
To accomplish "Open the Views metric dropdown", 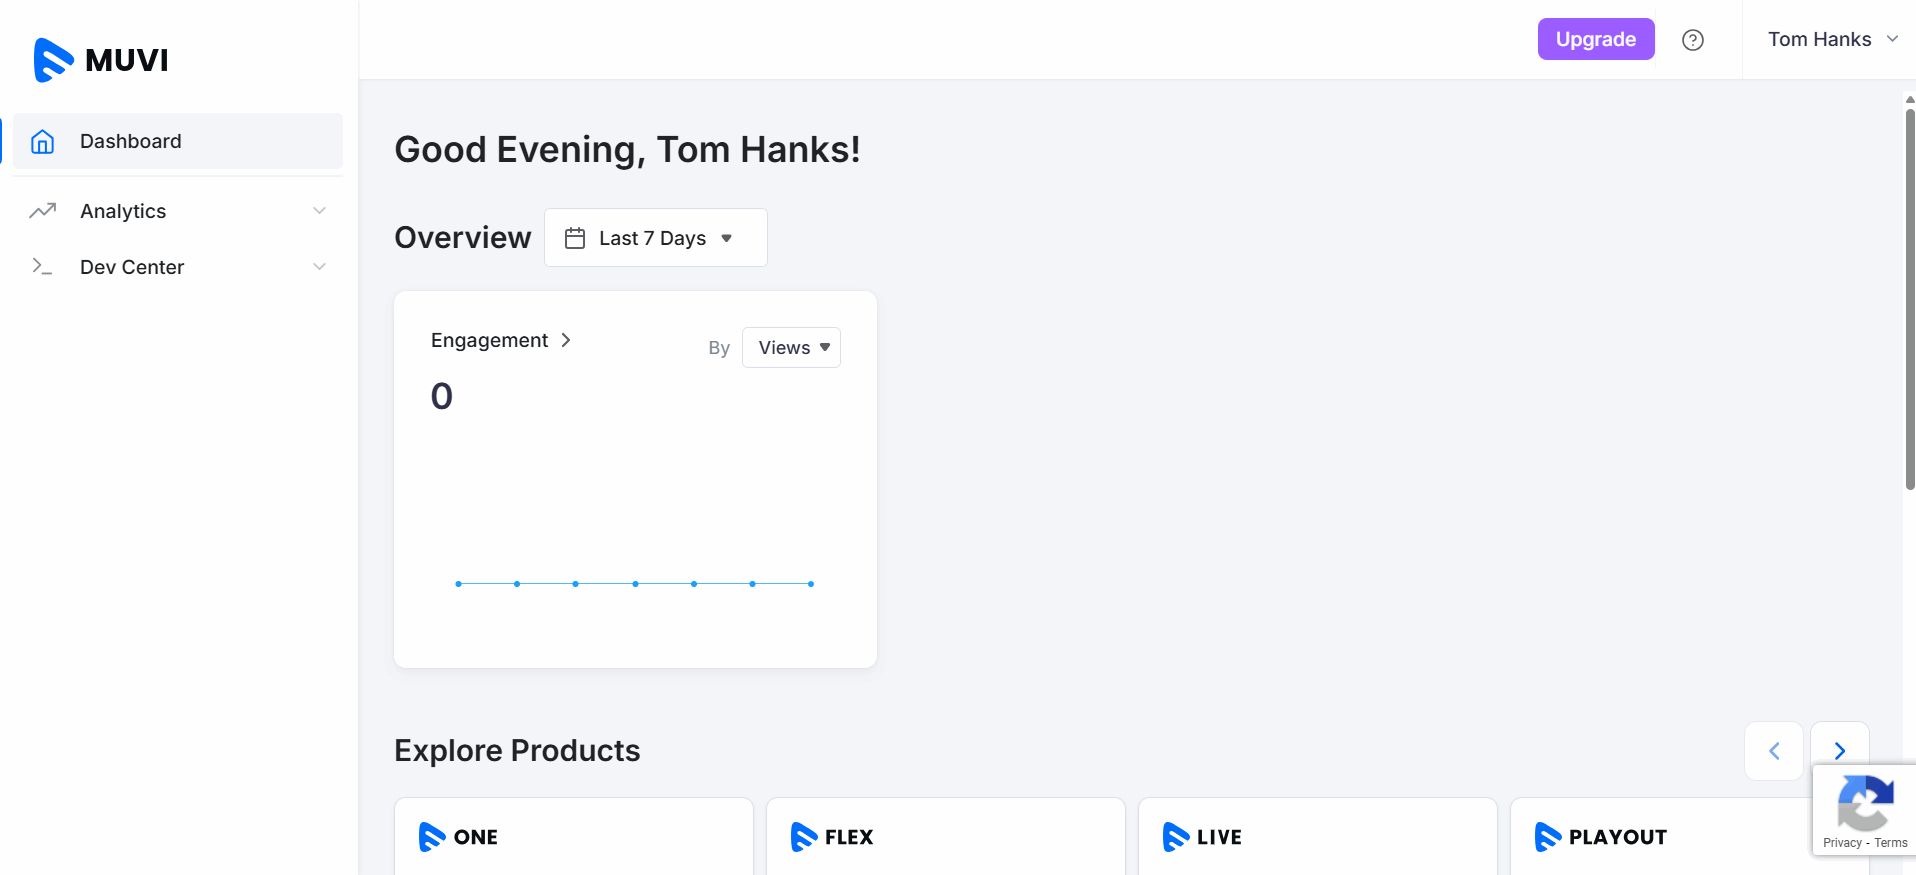I will click(x=791, y=348).
